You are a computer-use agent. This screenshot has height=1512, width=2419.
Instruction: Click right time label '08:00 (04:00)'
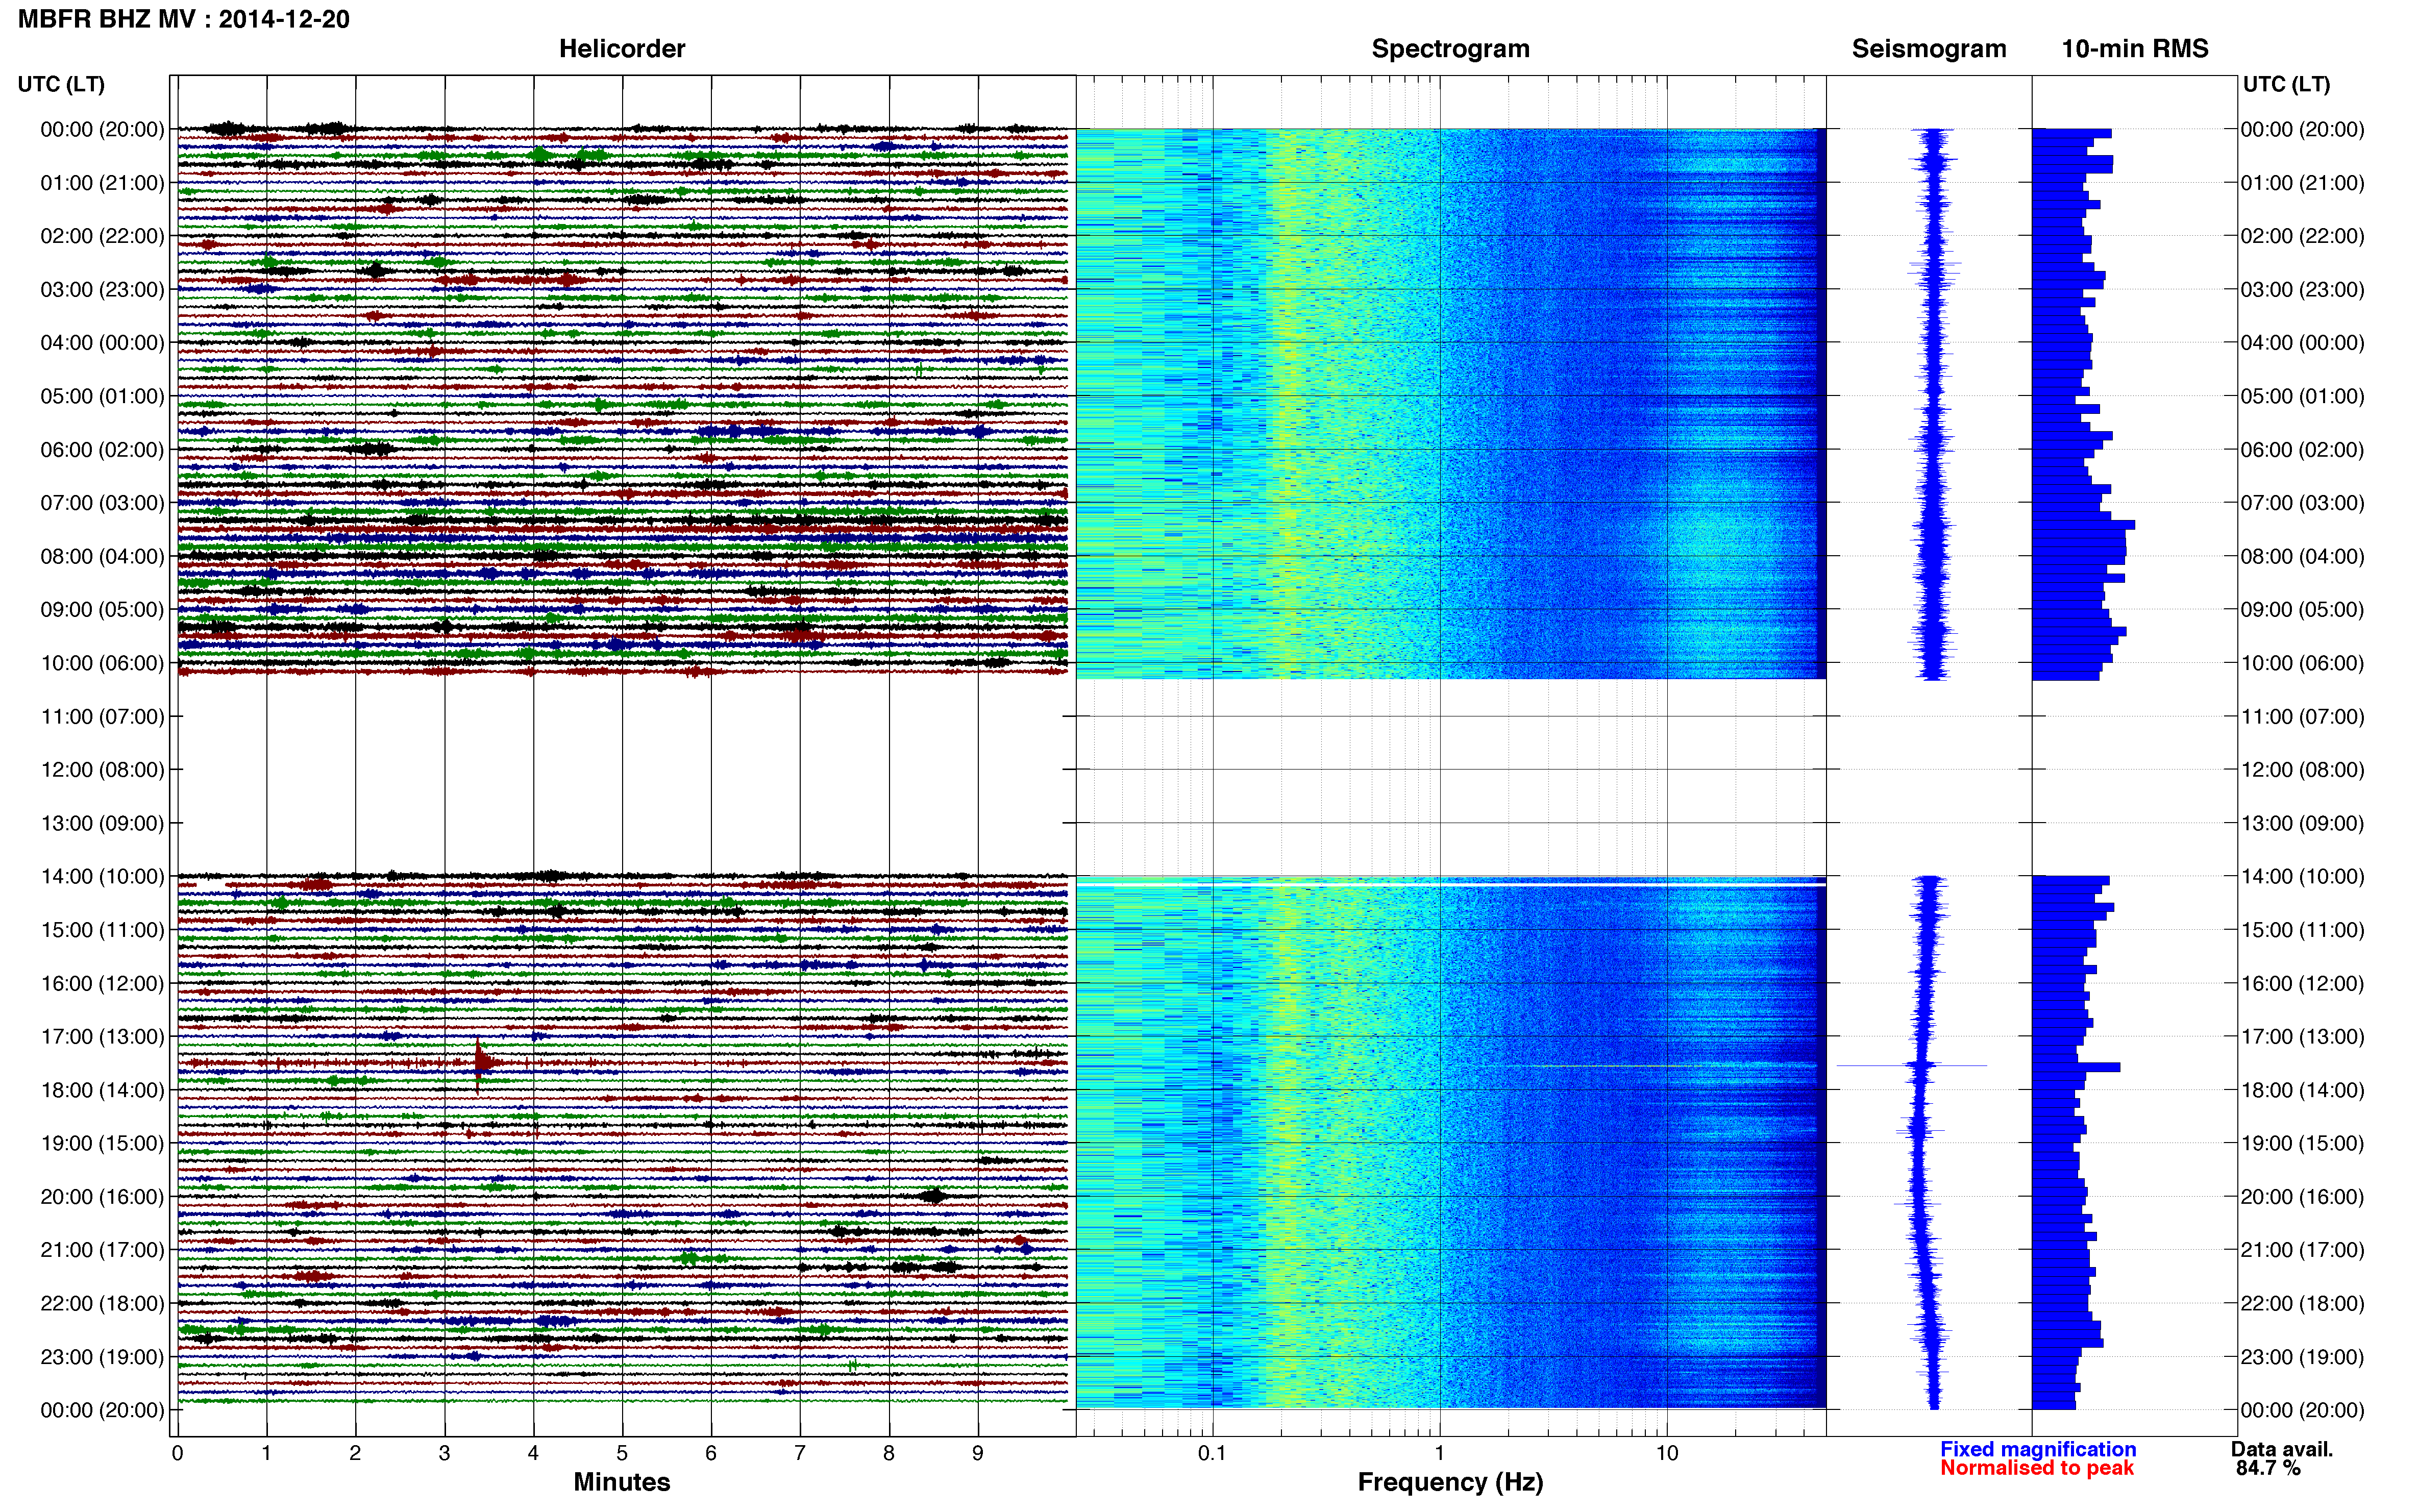point(2302,556)
